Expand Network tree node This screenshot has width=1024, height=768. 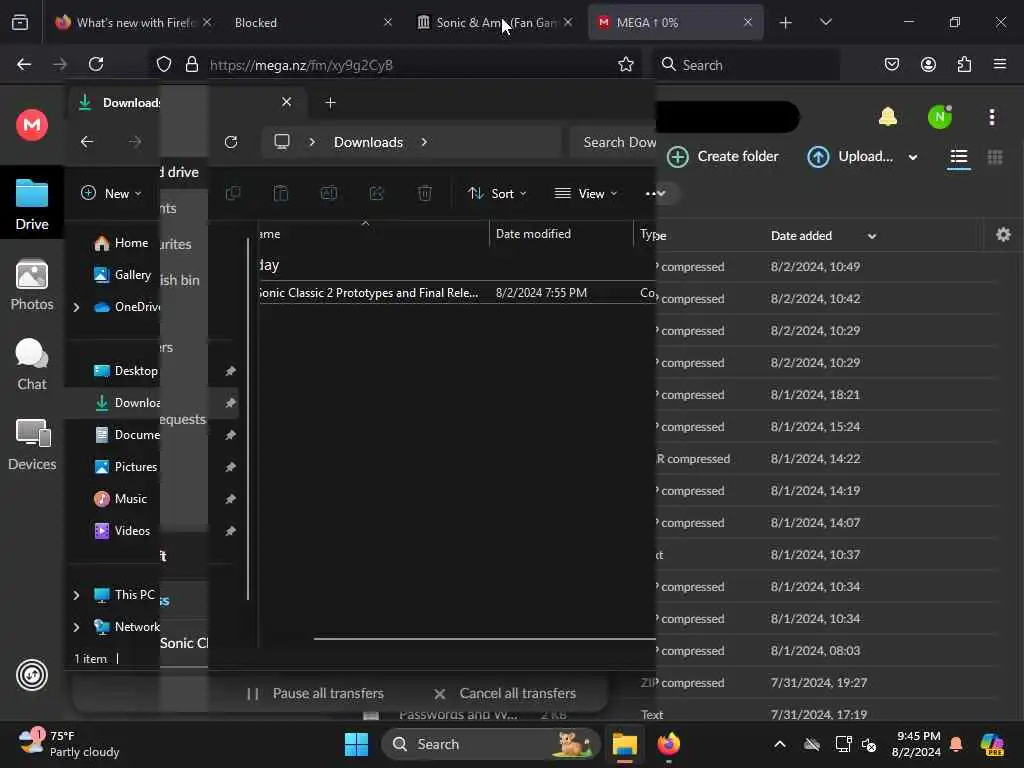(x=76, y=627)
